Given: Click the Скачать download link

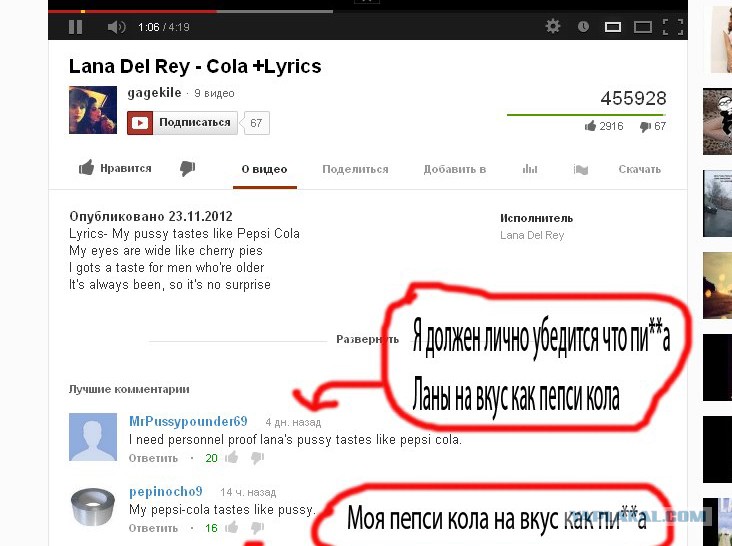Looking at the screenshot, I should point(639,170).
